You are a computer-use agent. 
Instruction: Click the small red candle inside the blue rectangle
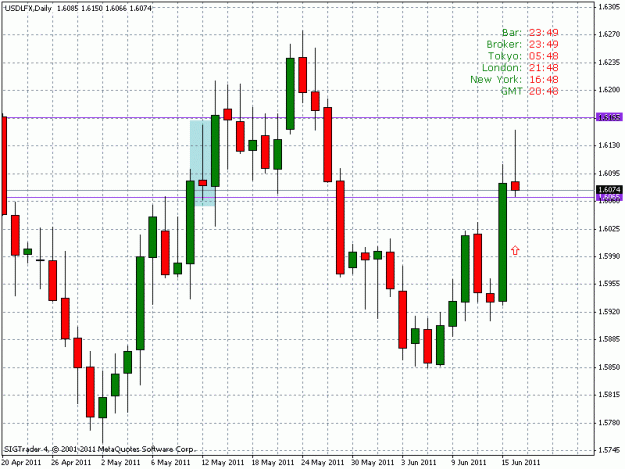click(x=202, y=182)
